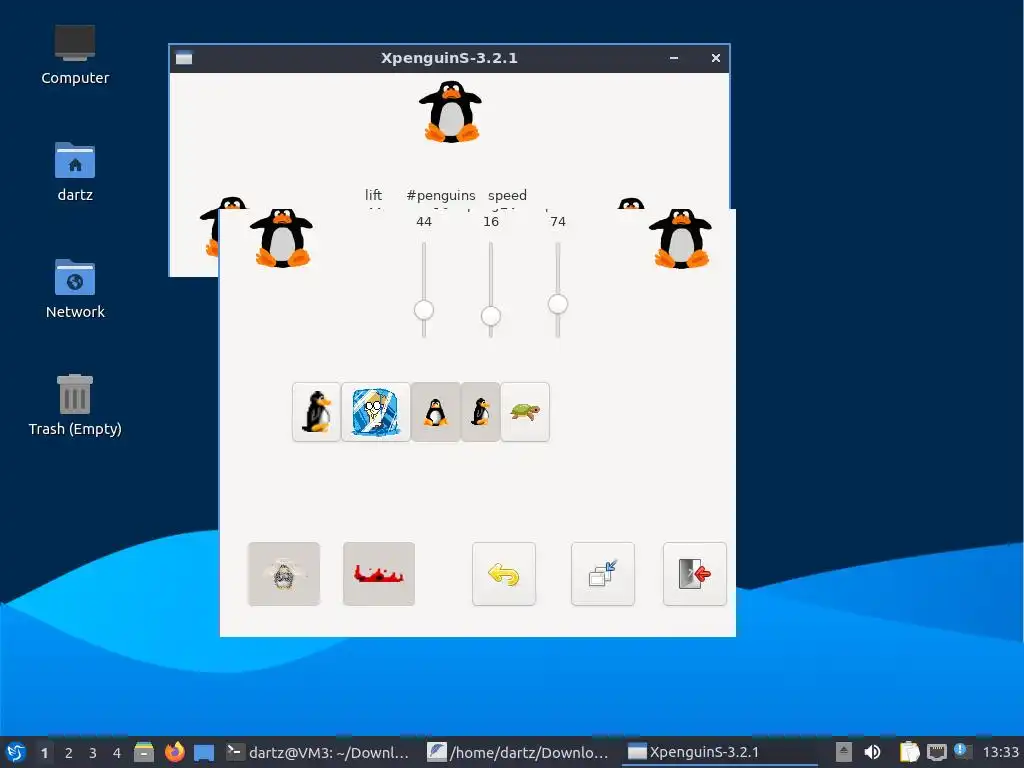This screenshot has width=1024, height=768.
Task: Switch to workspace 4
Action: click(117, 753)
